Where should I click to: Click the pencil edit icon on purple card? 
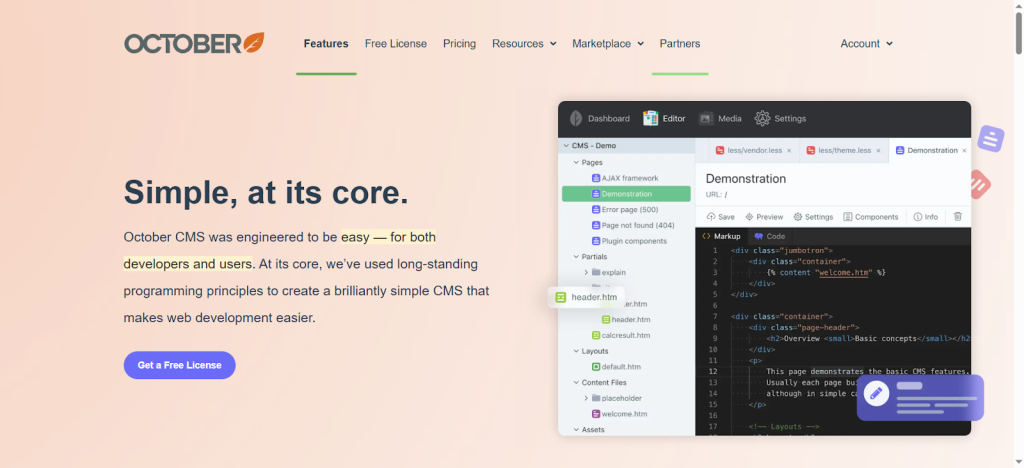pos(876,394)
